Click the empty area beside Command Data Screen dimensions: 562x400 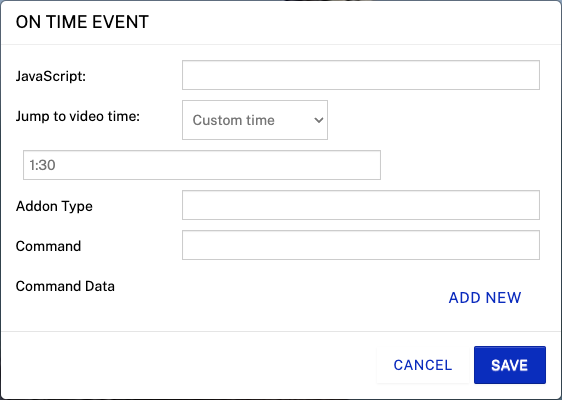(280, 297)
